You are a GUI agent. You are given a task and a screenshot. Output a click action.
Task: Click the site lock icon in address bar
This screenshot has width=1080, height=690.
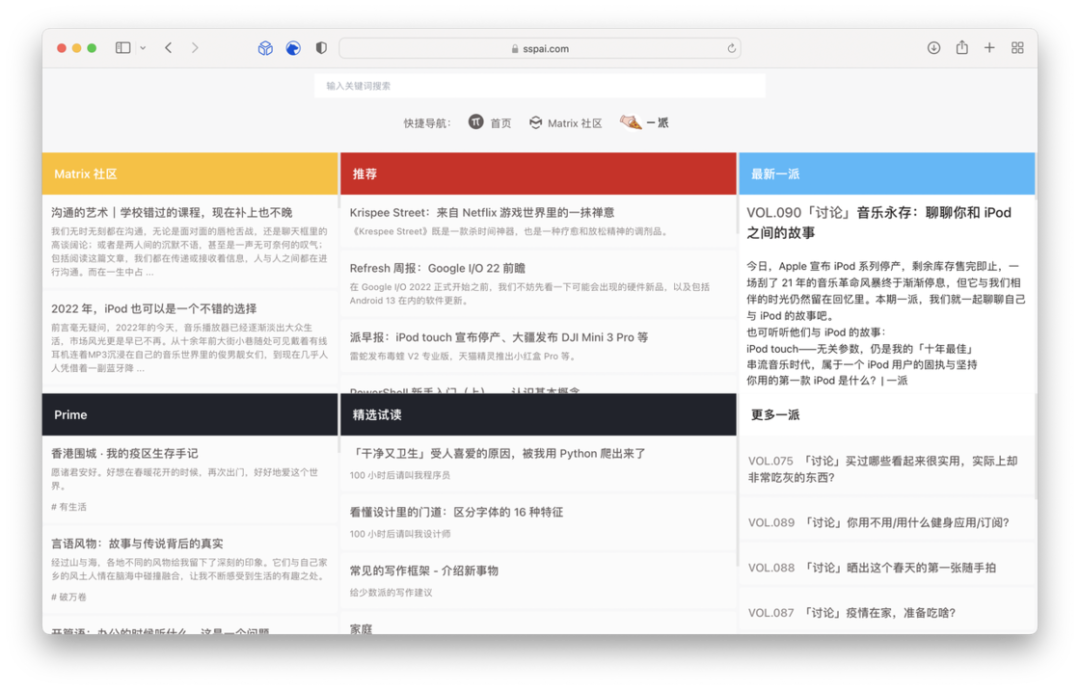pos(515,49)
